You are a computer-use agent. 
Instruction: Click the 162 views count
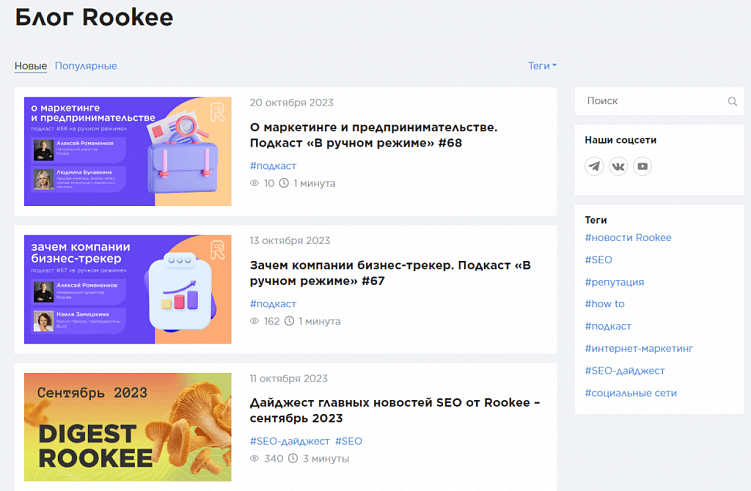pos(272,321)
